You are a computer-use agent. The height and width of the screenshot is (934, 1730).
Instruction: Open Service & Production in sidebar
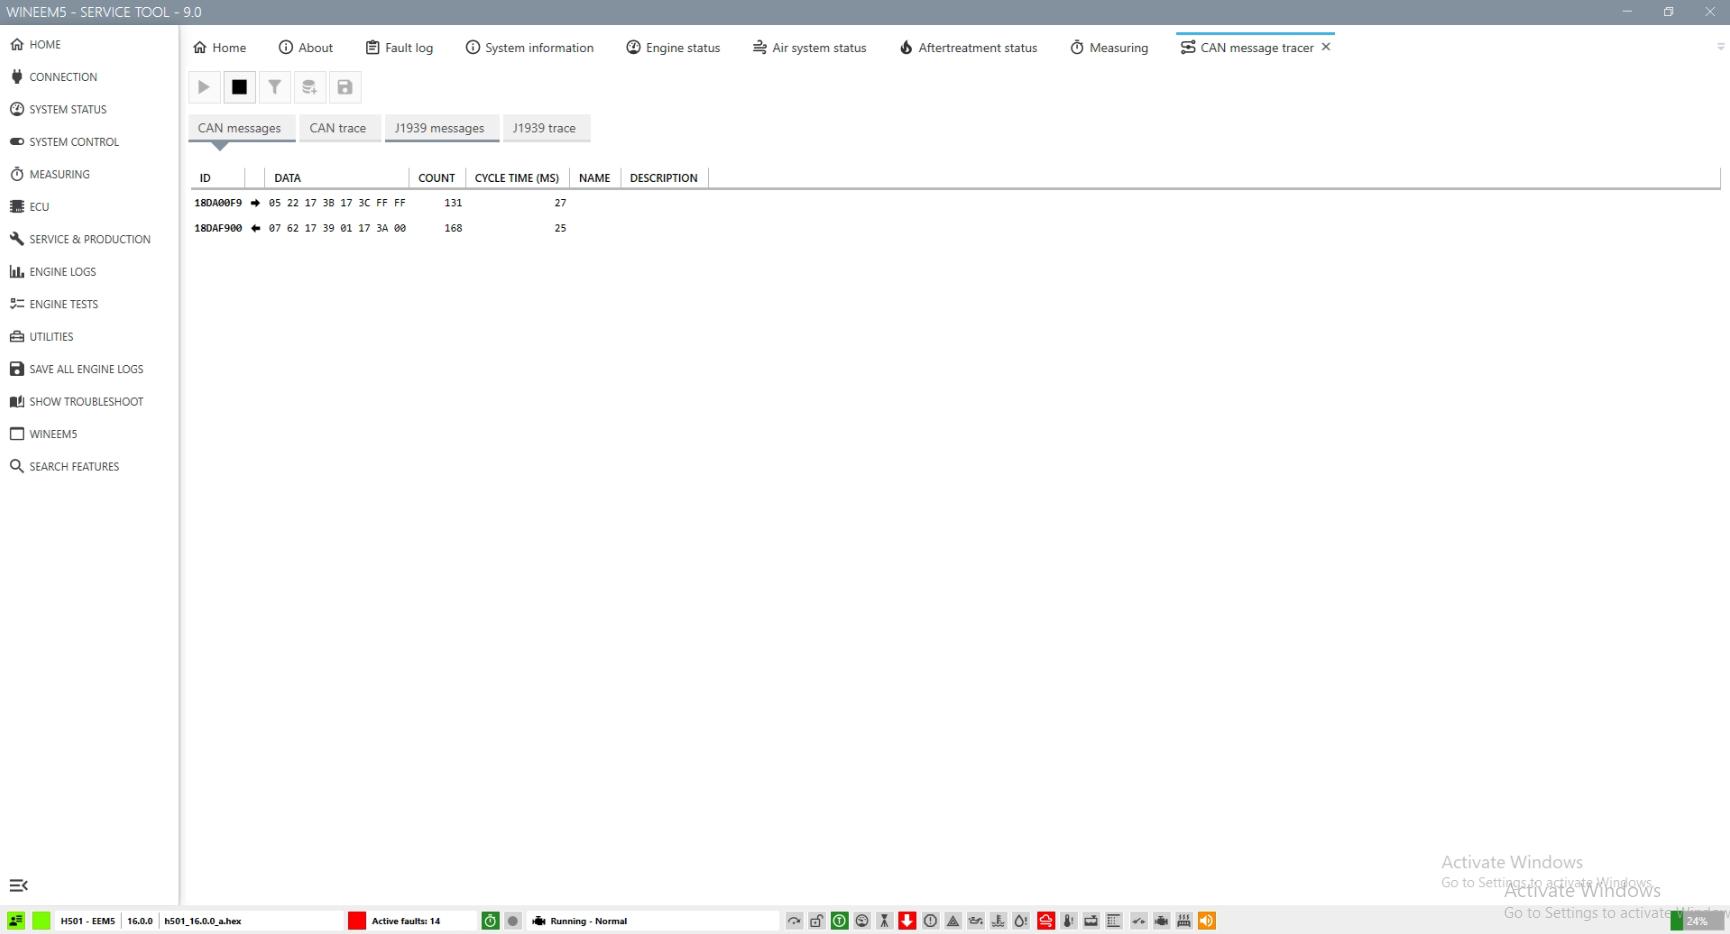pos(89,239)
